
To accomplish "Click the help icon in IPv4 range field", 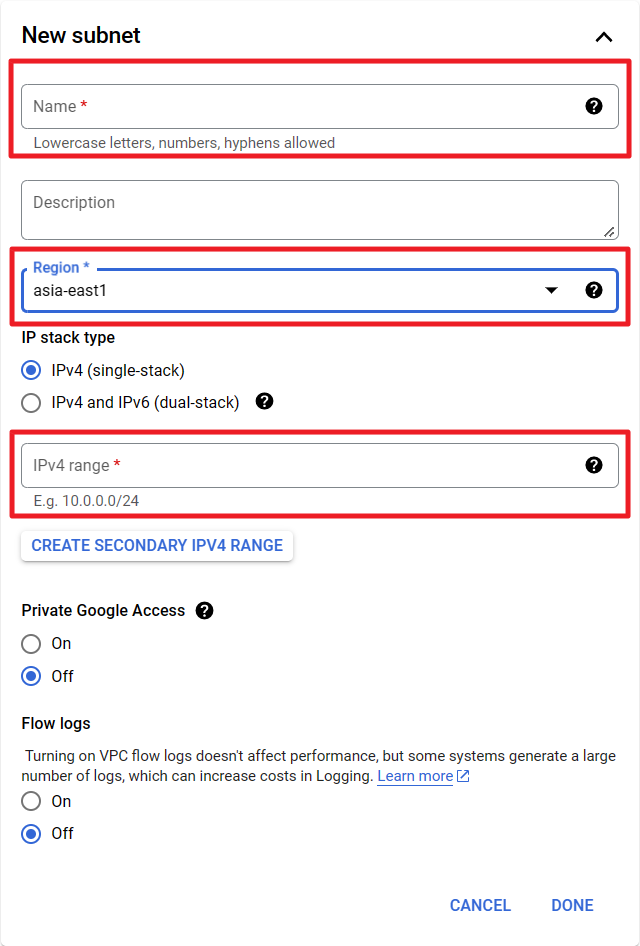I will point(594,465).
